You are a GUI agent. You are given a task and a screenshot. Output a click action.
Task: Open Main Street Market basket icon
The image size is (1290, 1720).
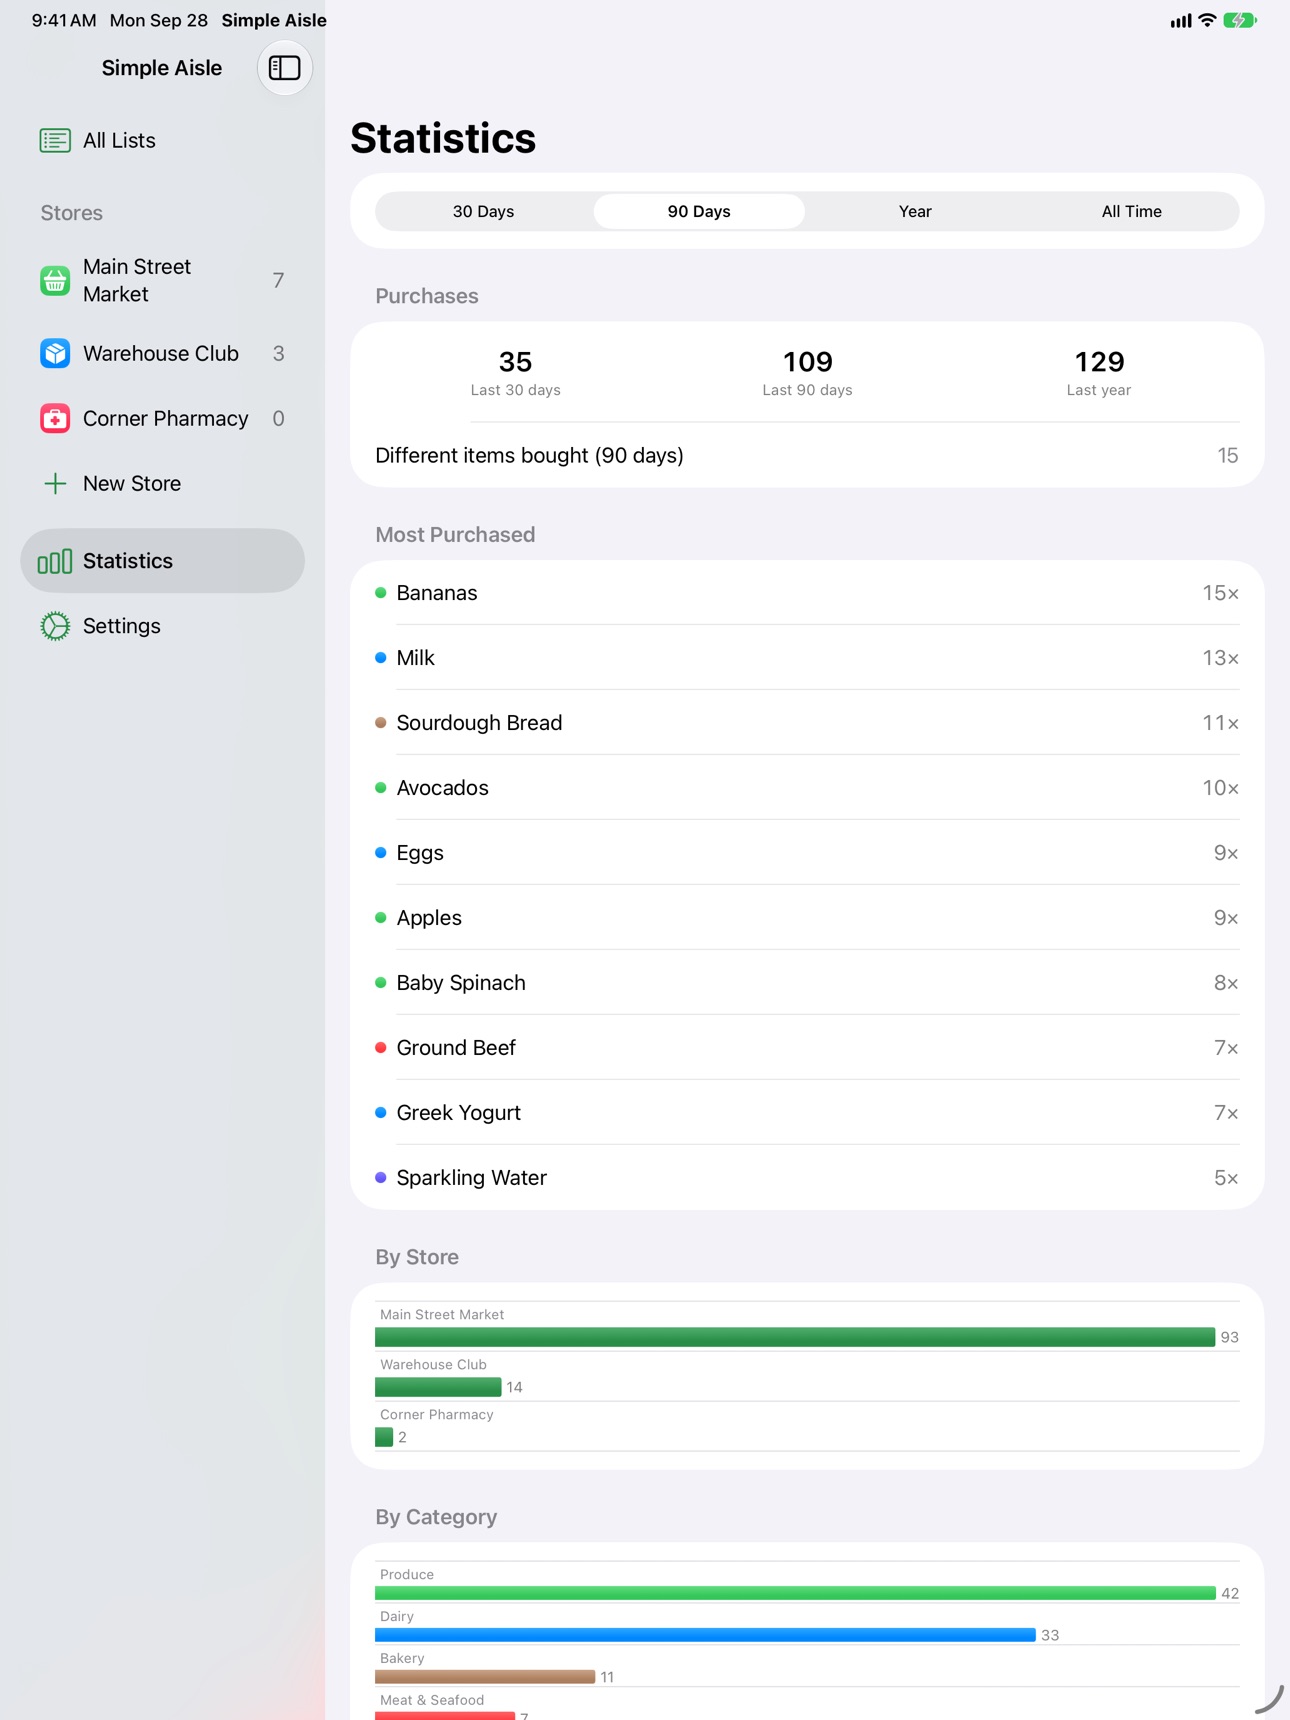coord(55,280)
